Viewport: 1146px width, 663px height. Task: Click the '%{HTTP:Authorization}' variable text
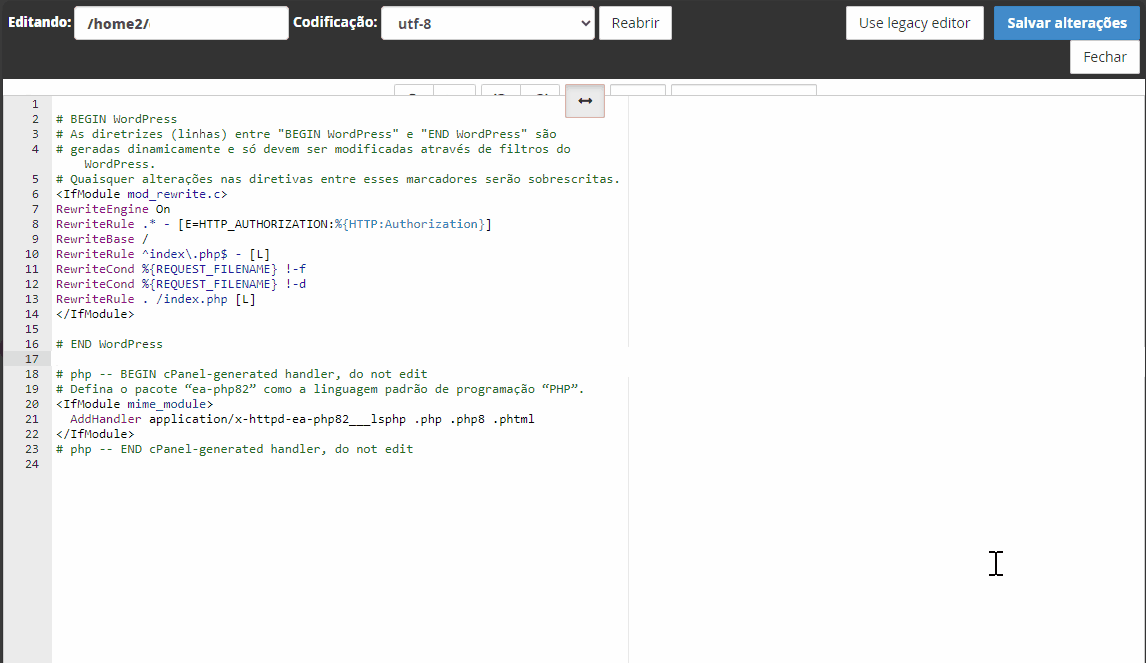pyautogui.click(x=409, y=224)
